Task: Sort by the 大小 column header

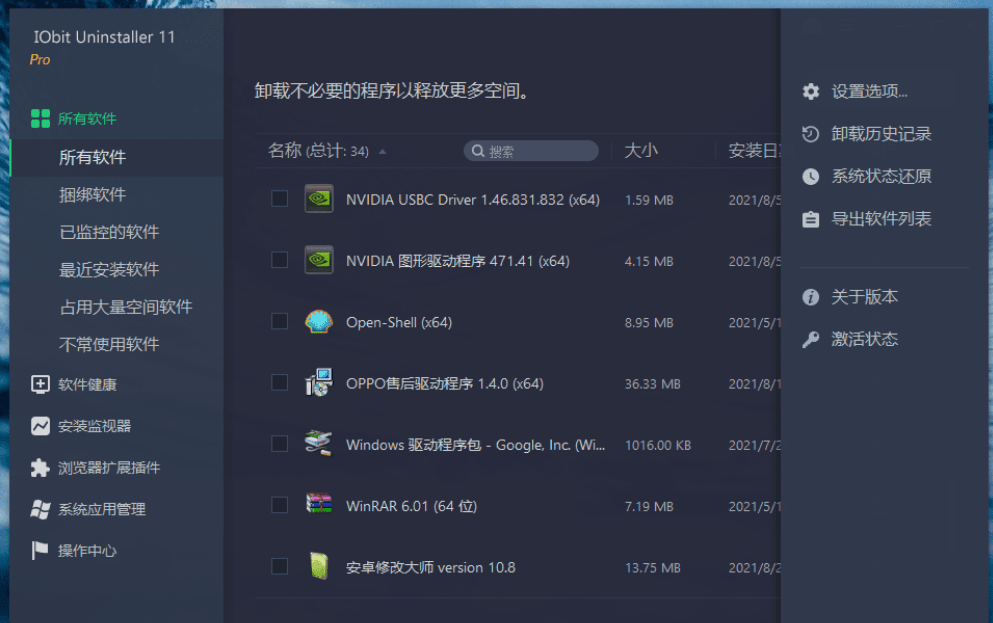Action: [641, 151]
